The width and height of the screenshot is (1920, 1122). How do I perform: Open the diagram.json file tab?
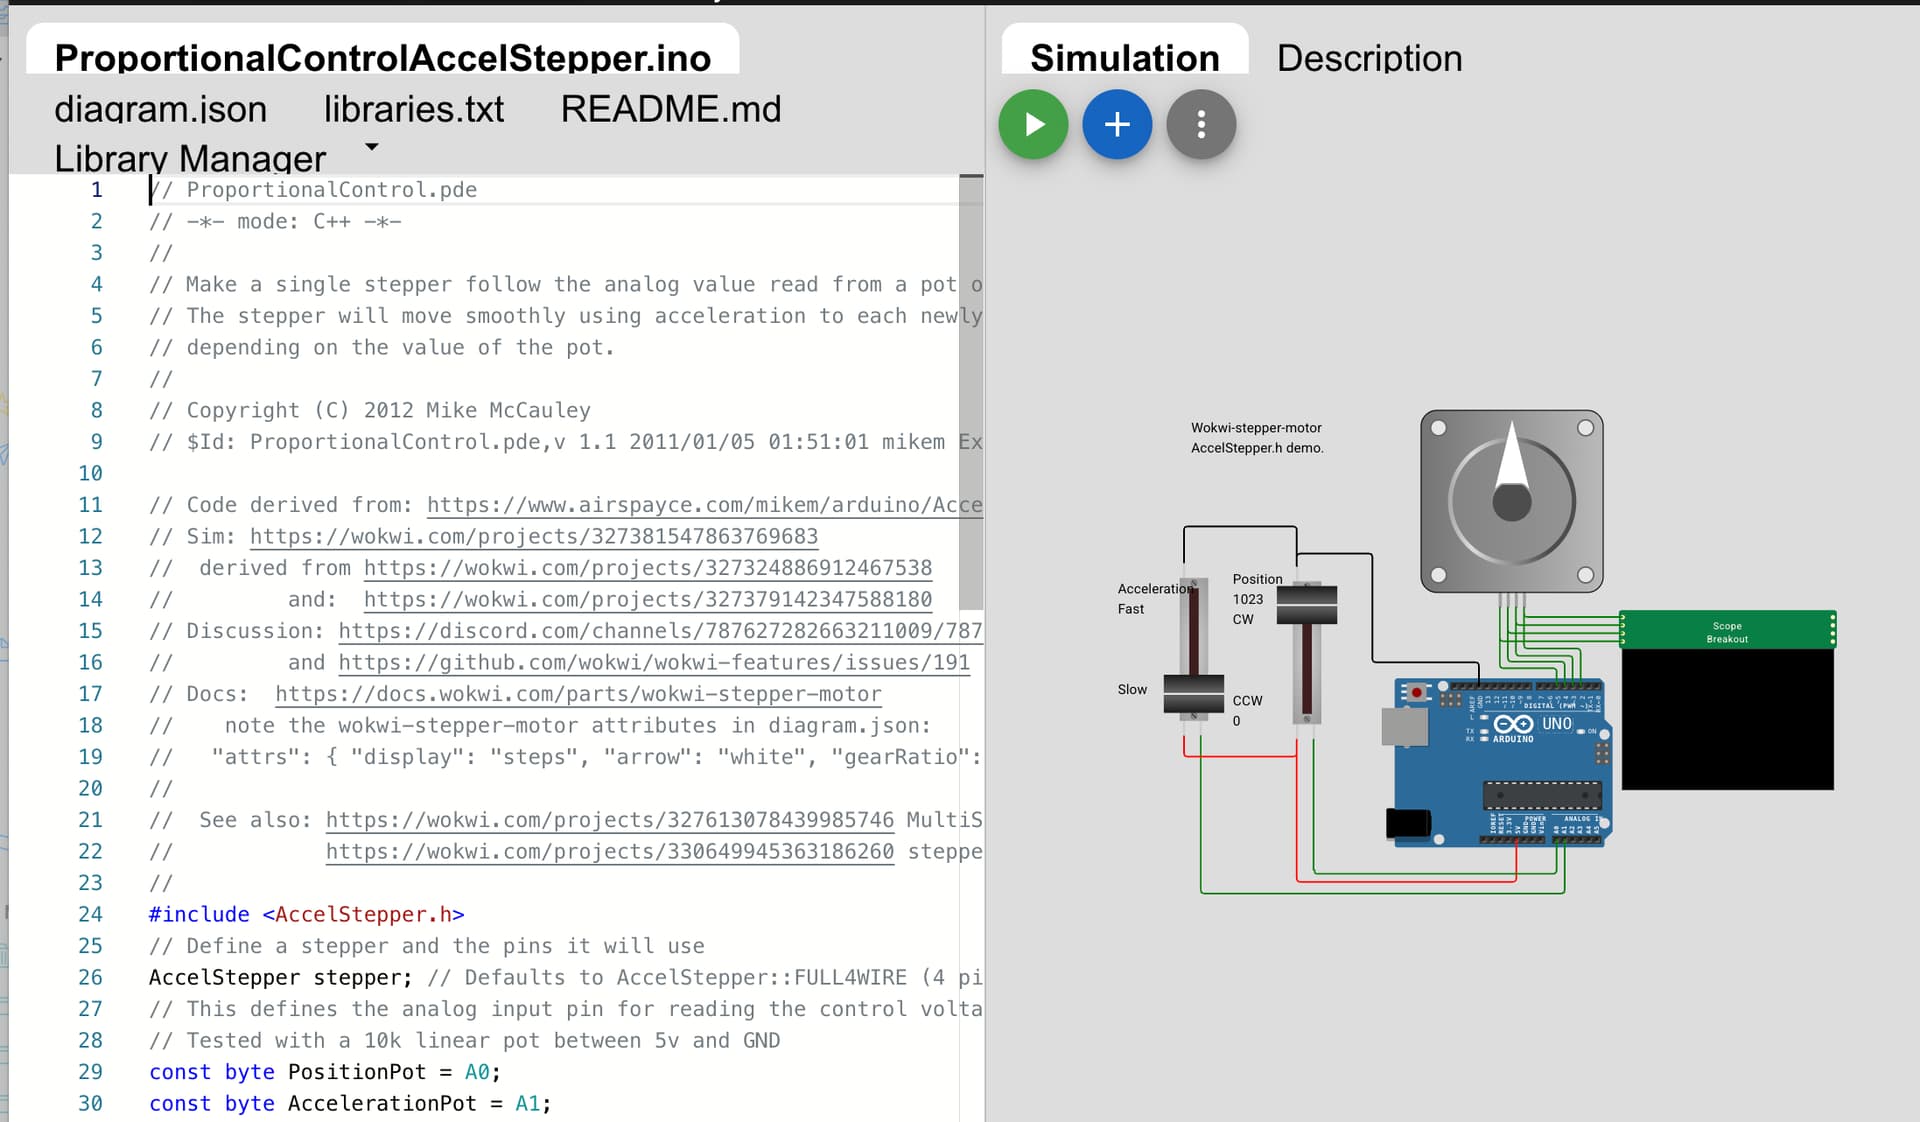click(160, 109)
